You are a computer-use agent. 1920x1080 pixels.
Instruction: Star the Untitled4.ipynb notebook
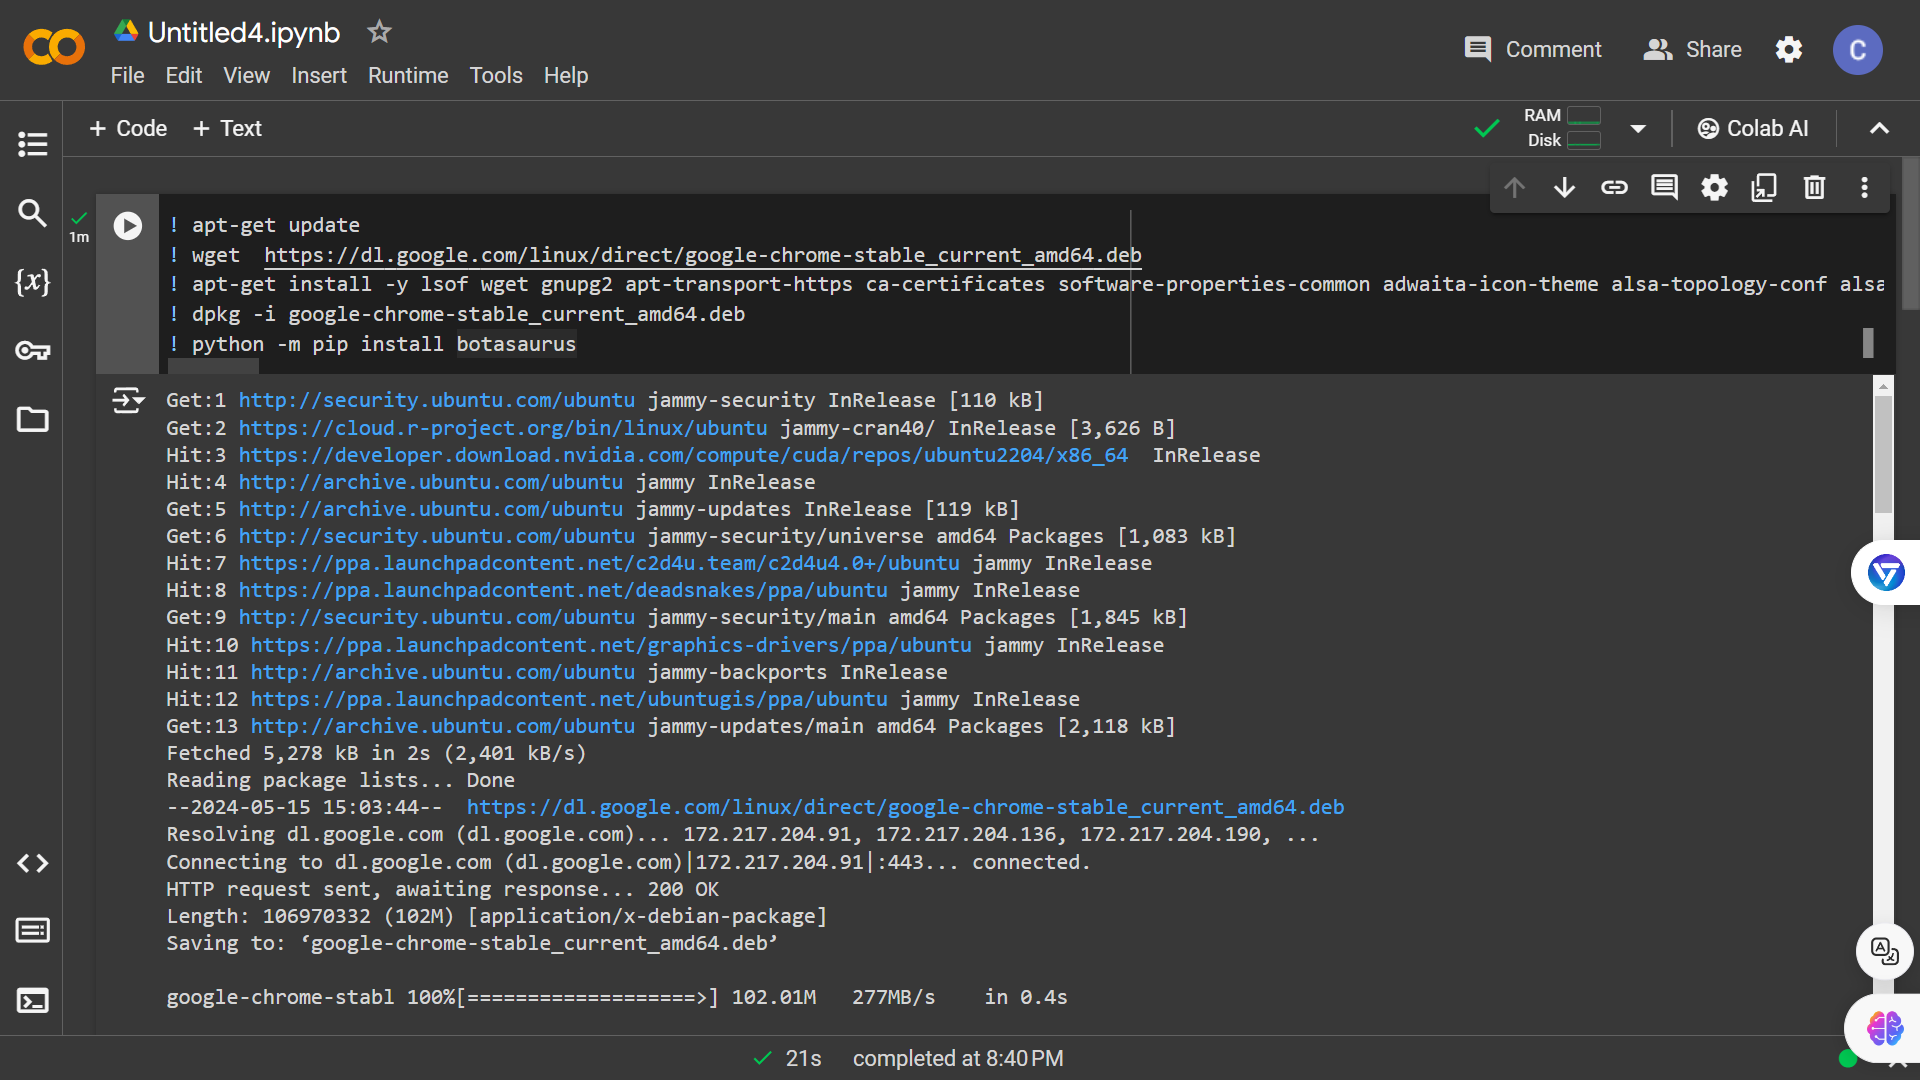coord(379,32)
